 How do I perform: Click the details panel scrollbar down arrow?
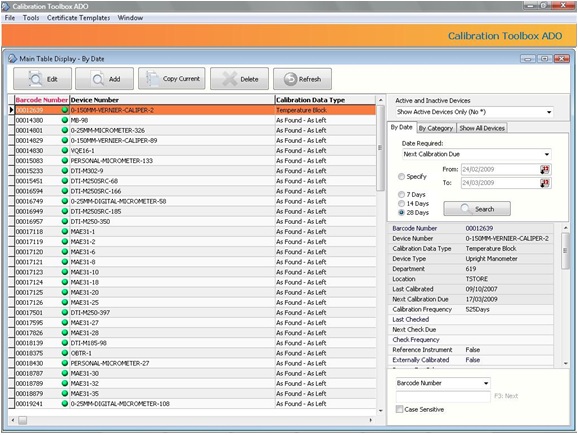[x=566, y=363]
